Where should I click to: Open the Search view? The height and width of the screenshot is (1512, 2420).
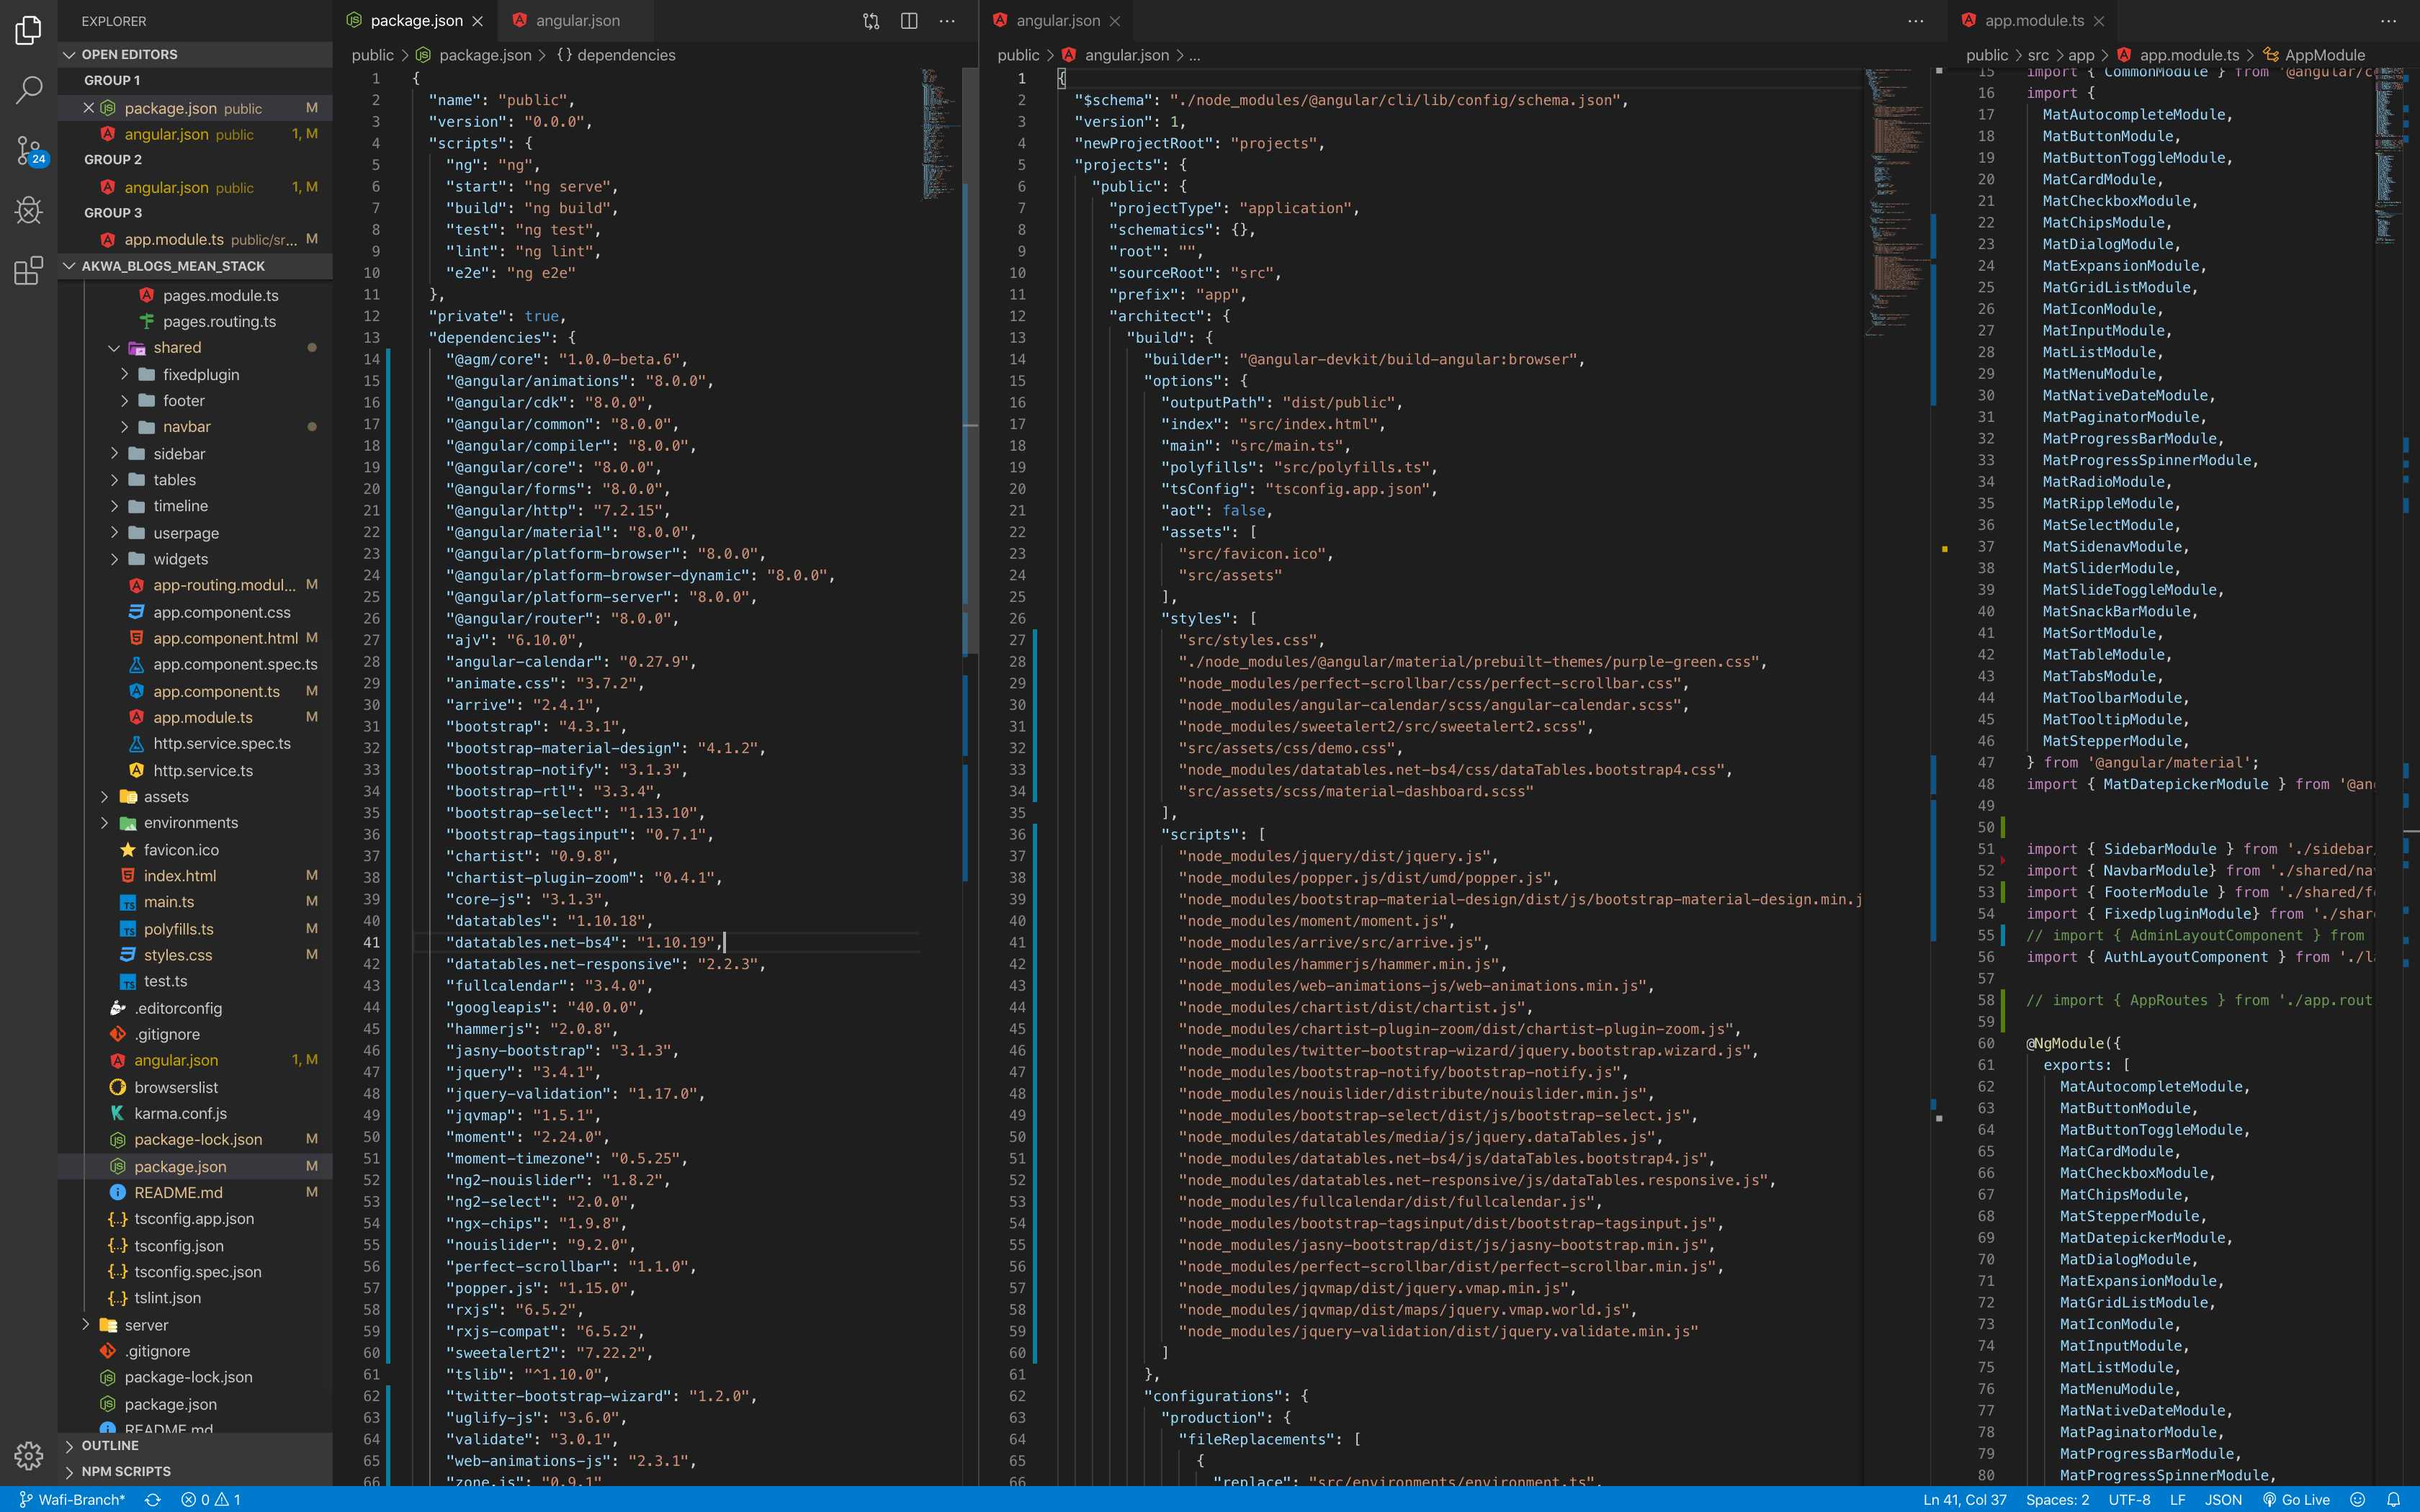(27, 90)
